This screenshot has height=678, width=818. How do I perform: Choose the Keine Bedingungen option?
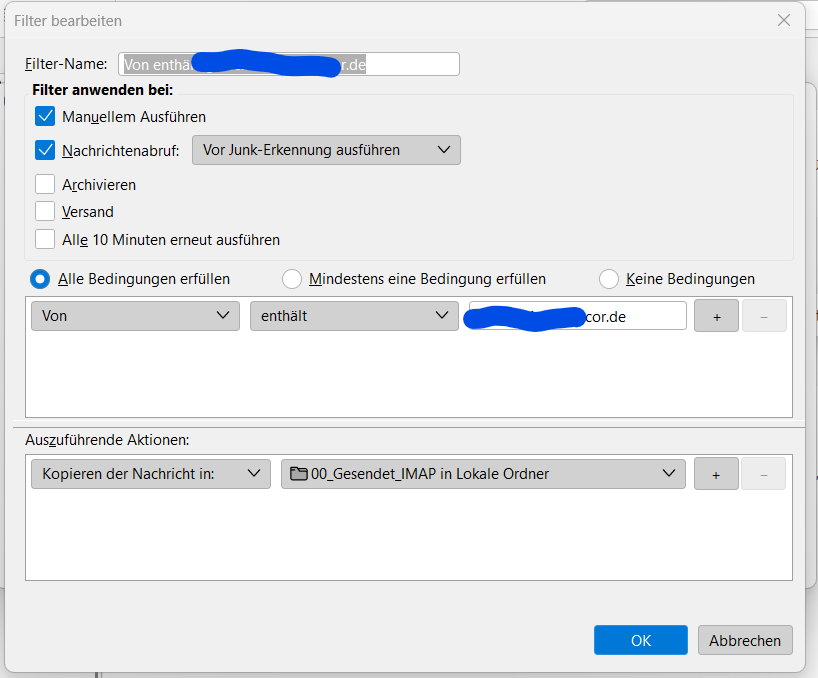(x=609, y=279)
